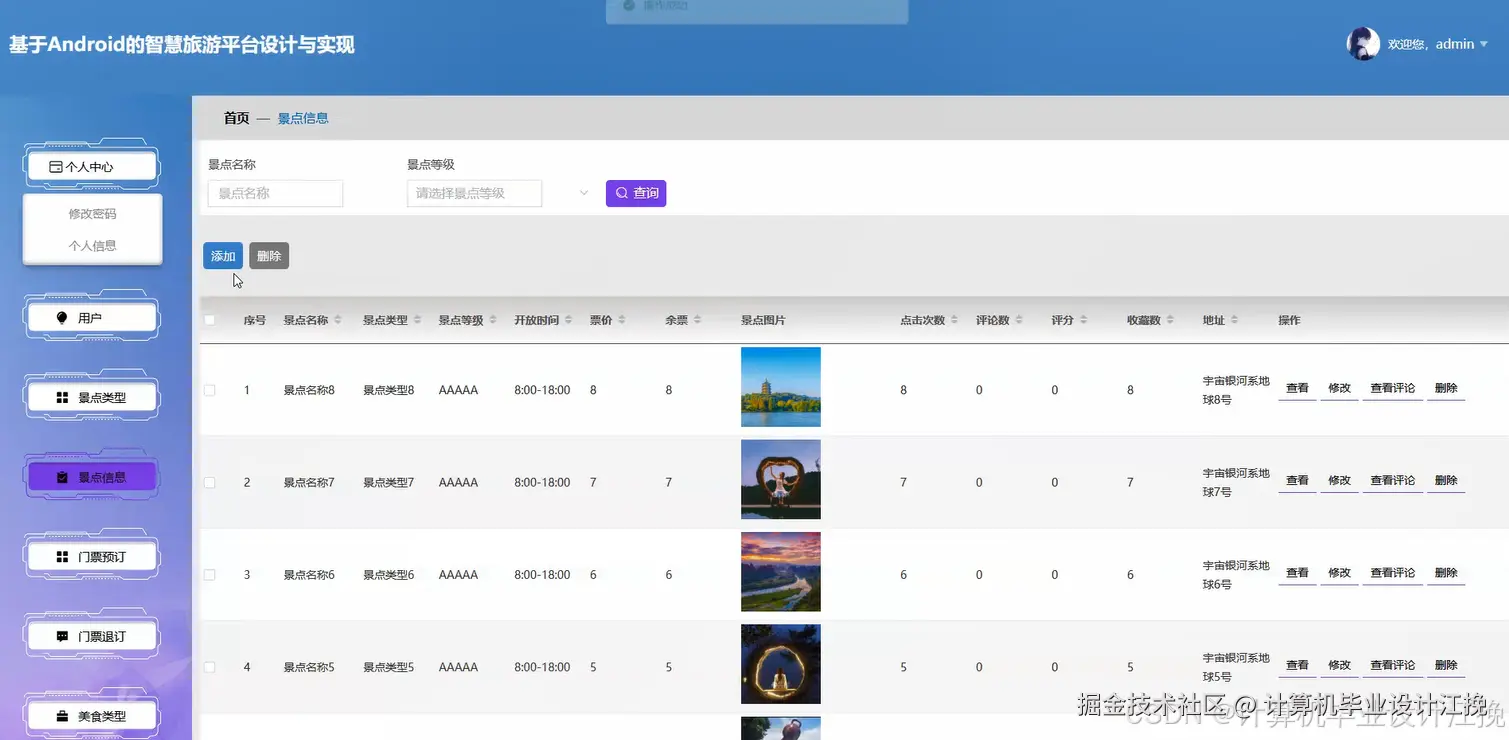Open 个人中心 sidebar menu

[91, 167]
